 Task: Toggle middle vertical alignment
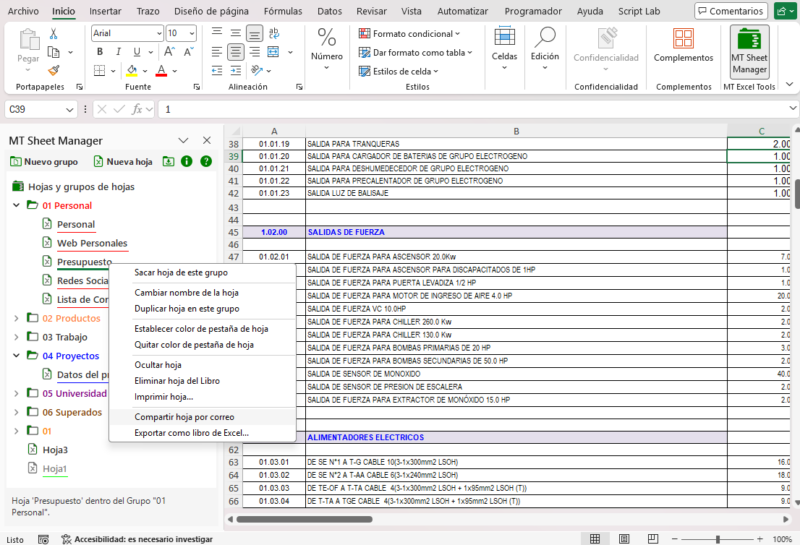click(235, 33)
